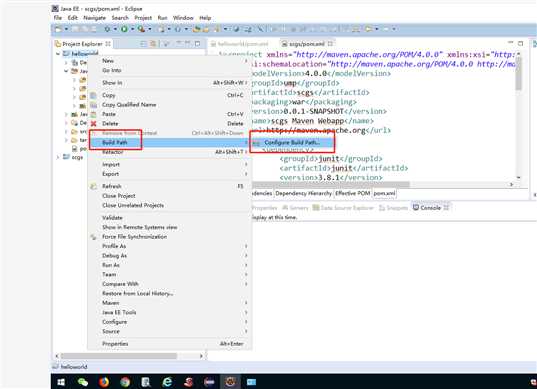Viewport: 537px width, 389px height.
Task: Click the red Delete X icon
Action: coord(93,124)
